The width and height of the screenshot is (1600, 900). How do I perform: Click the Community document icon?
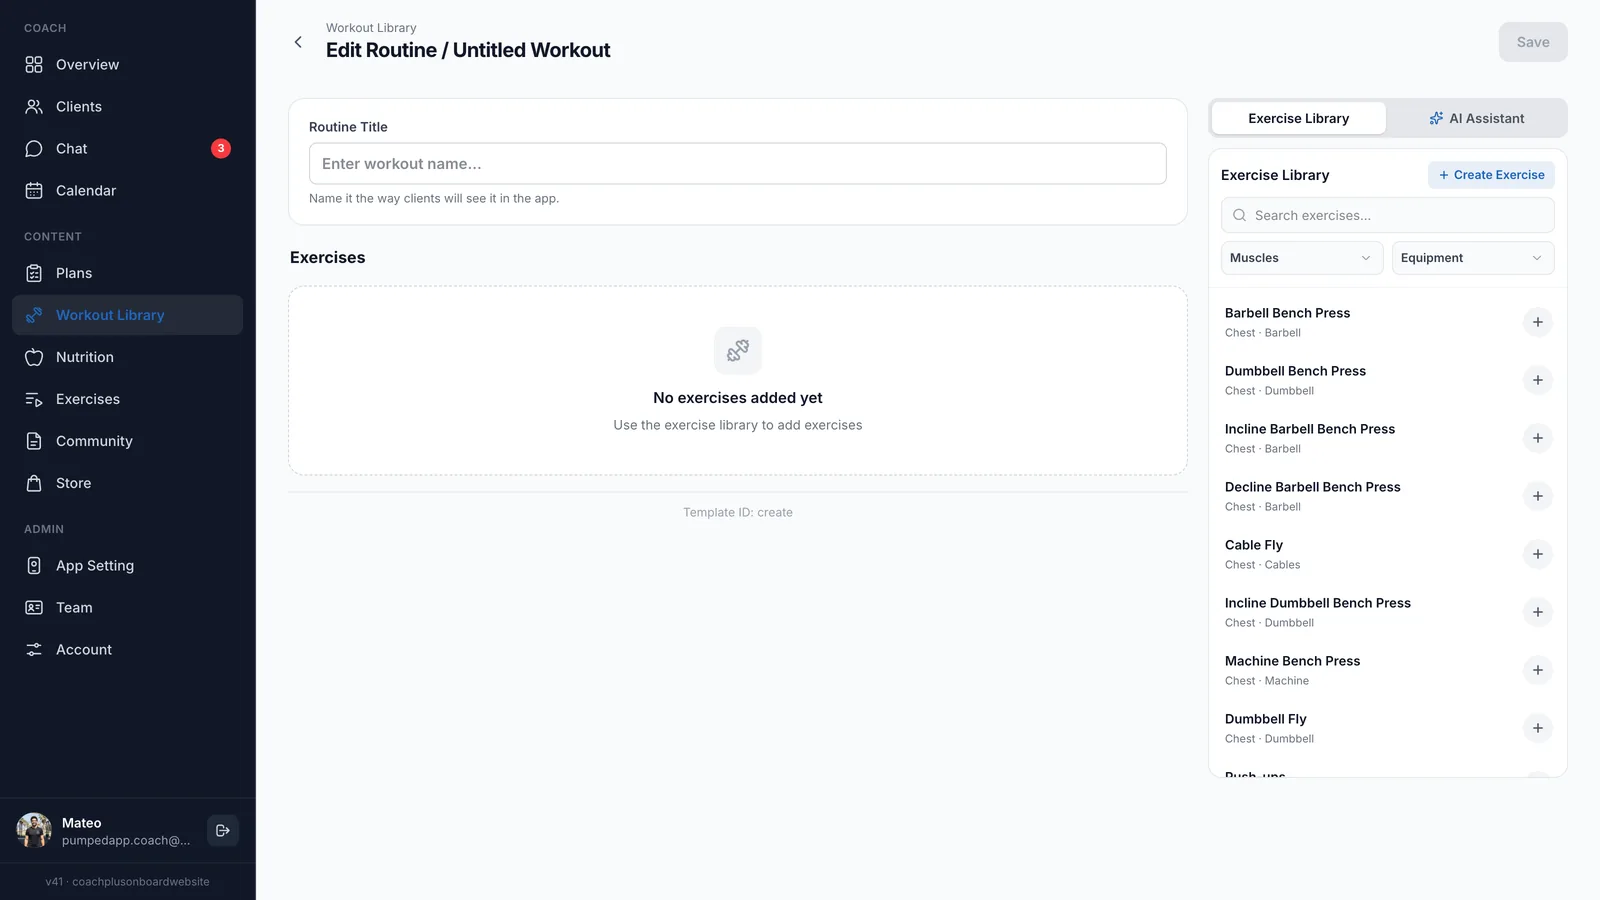point(34,441)
